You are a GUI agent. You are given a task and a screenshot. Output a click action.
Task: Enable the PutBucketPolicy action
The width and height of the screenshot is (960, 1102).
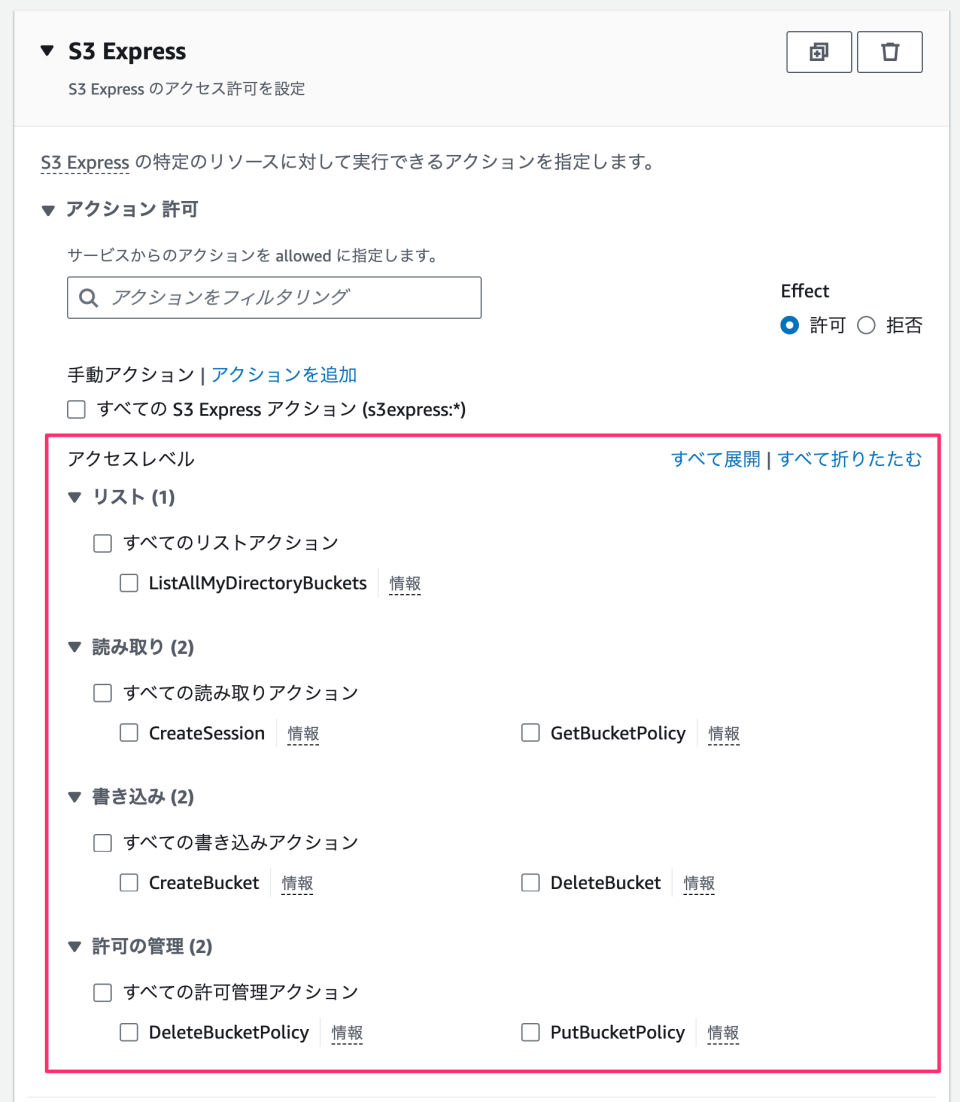(x=530, y=1032)
